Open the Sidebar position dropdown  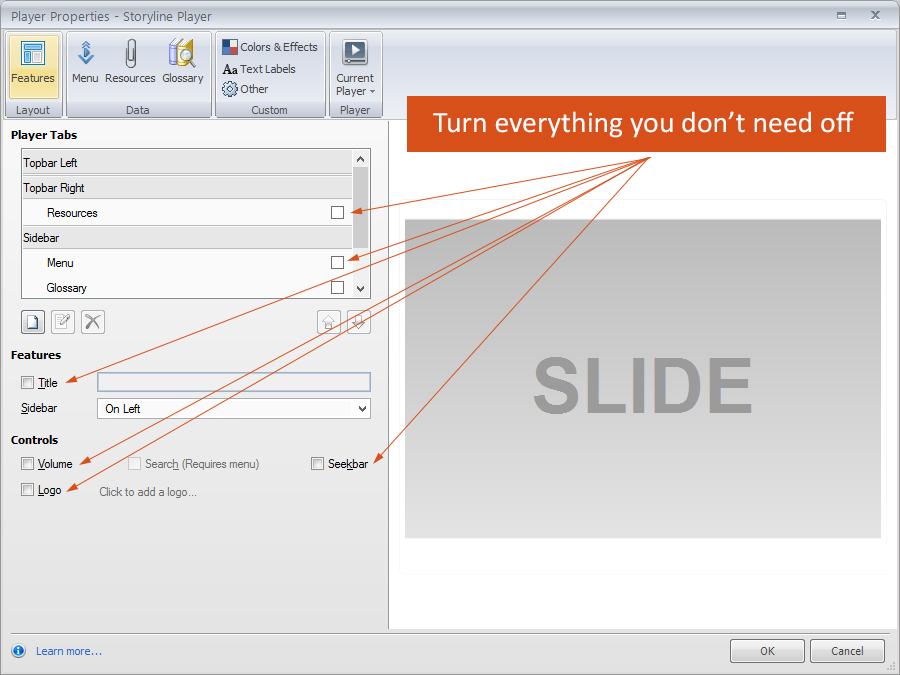point(234,409)
